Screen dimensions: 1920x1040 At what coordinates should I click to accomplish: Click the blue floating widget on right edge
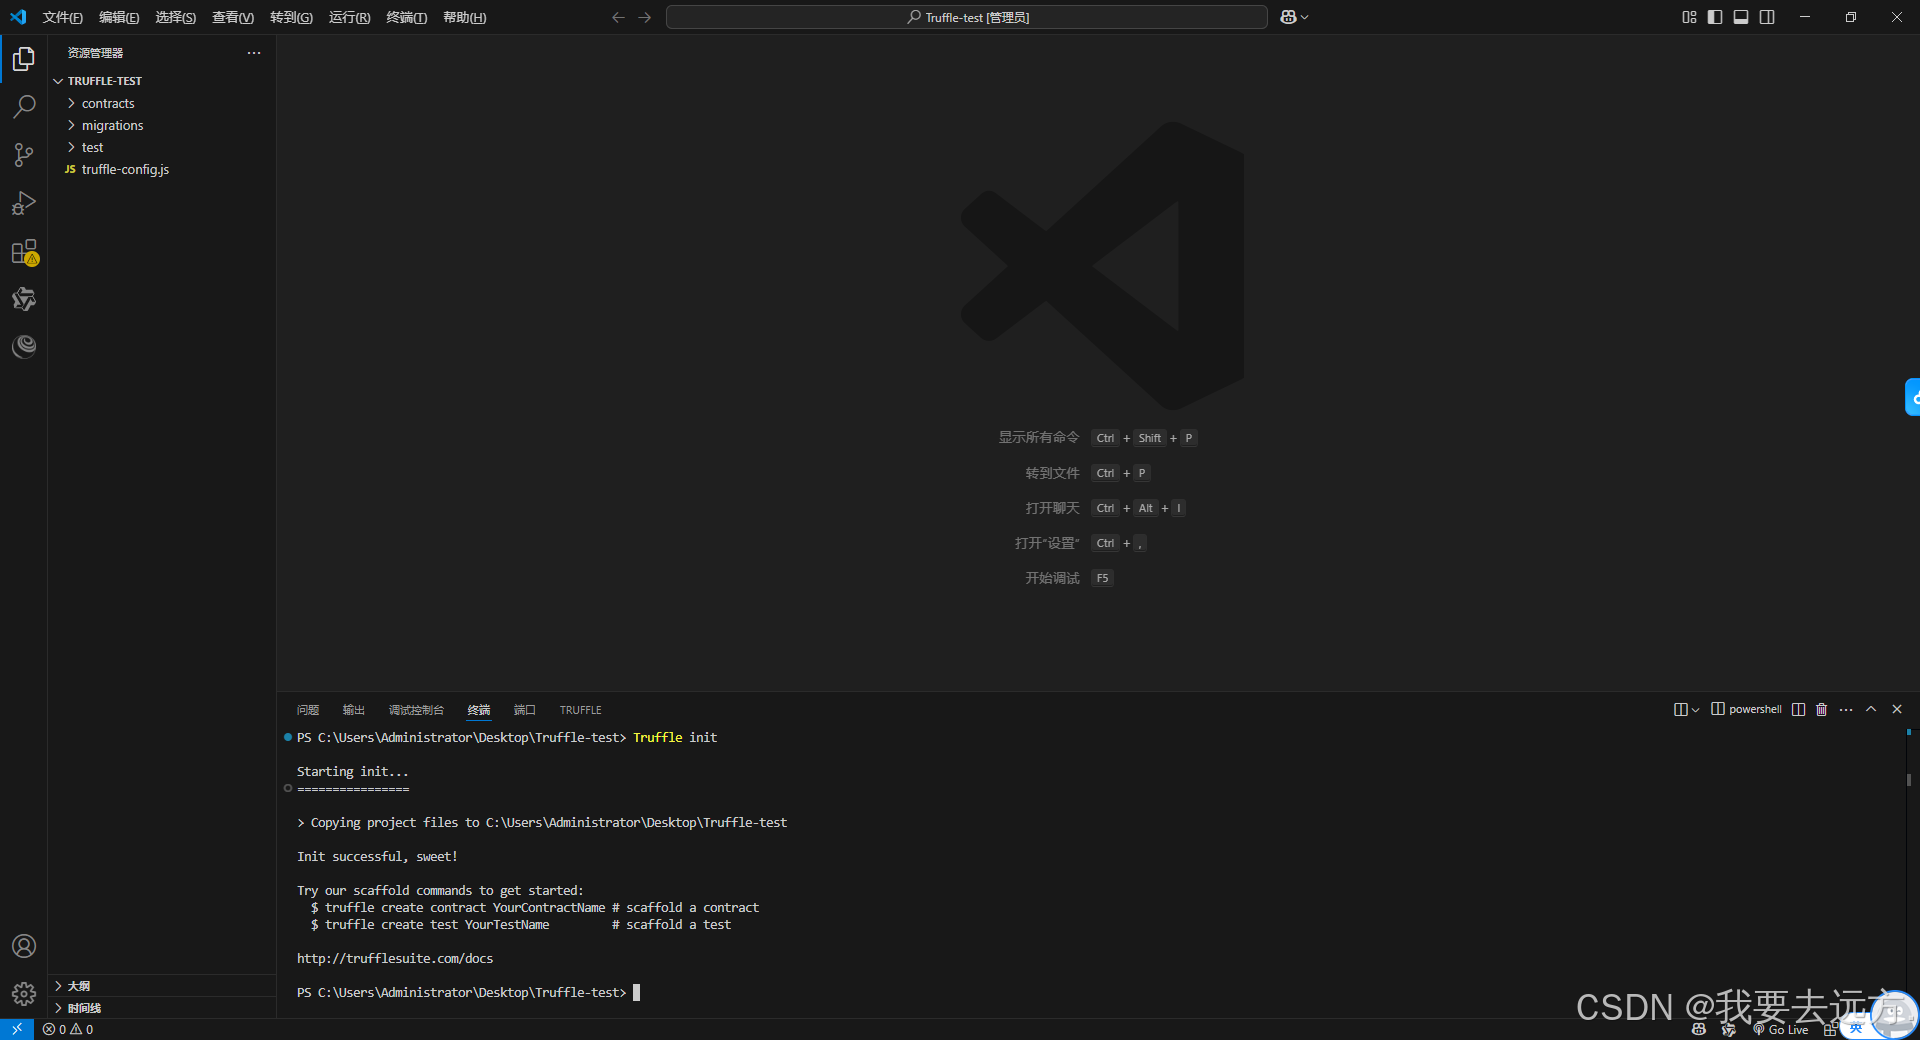[1913, 397]
